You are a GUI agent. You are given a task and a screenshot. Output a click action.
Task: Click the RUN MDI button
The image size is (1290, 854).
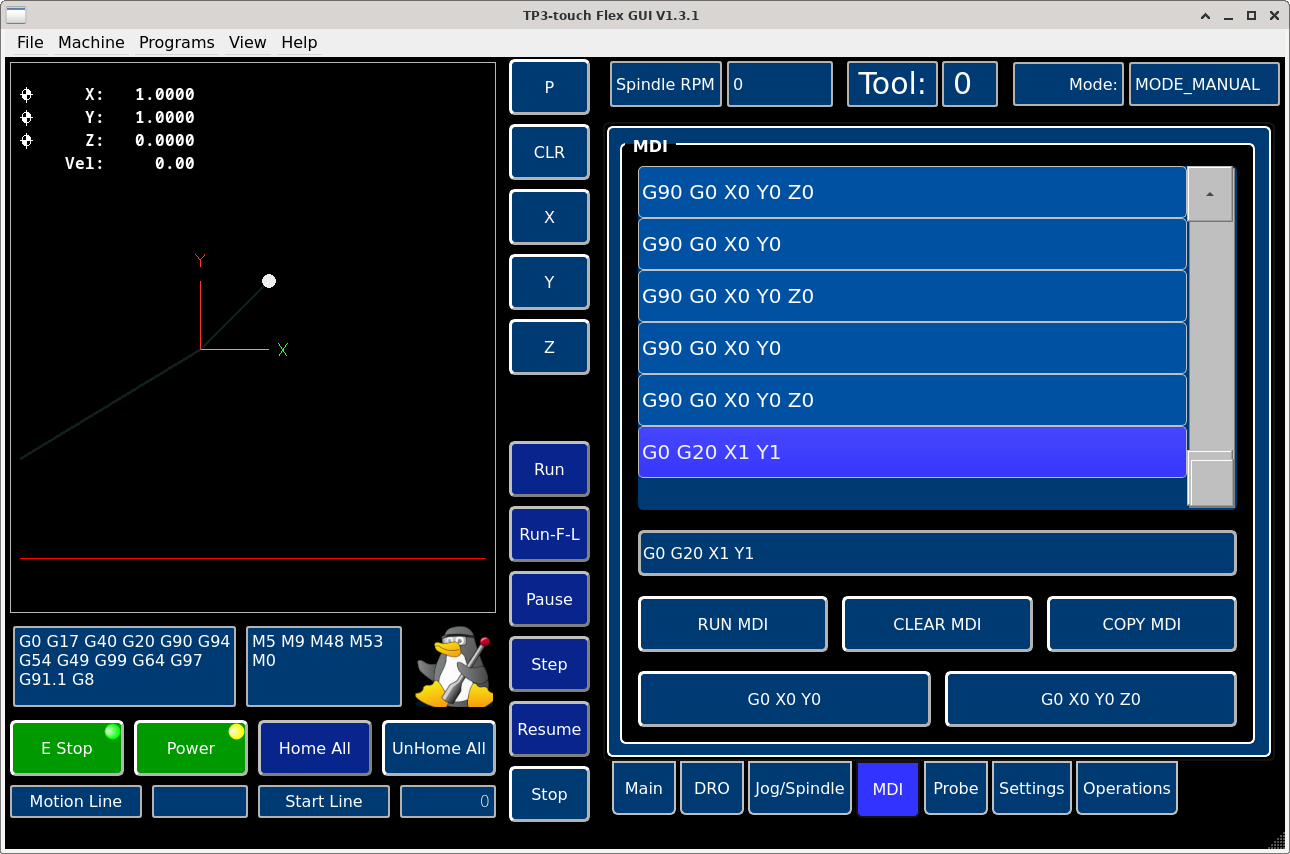tap(733, 624)
